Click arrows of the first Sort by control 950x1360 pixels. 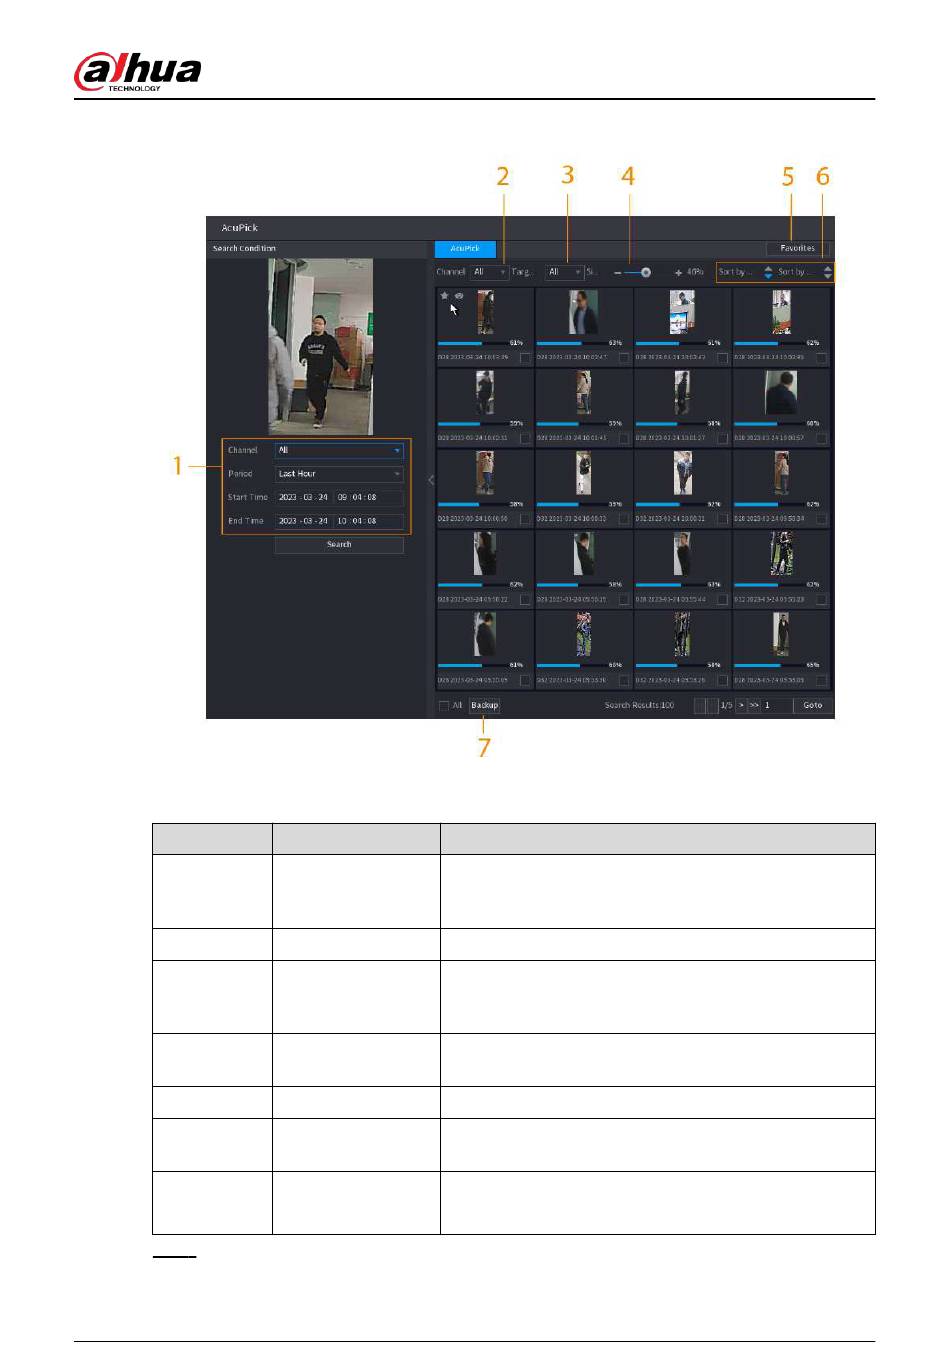coord(768,272)
